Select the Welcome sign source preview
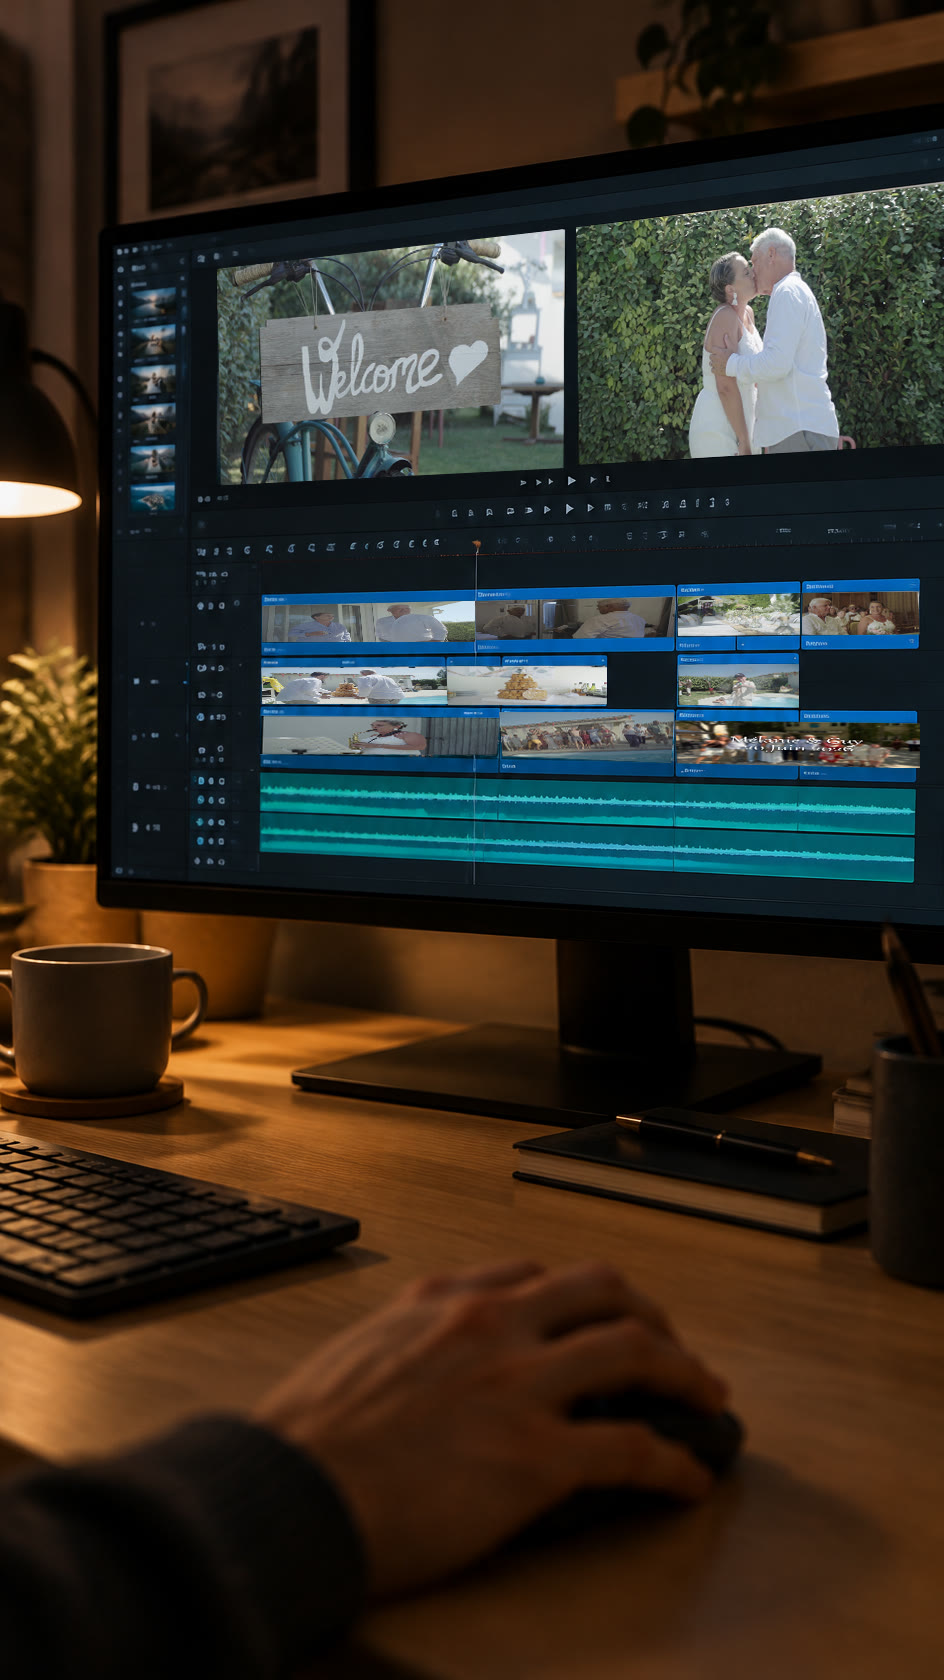This screenshot has width=944, height=1680. tap(391, 357)
